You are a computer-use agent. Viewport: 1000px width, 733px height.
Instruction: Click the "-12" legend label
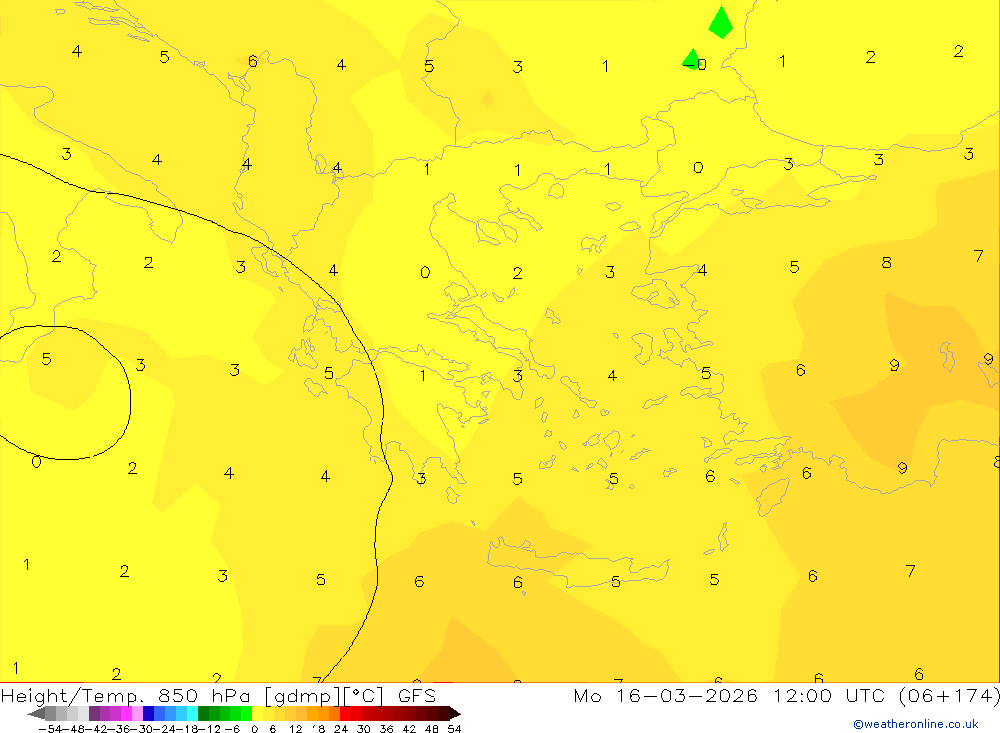click(209, 729)
